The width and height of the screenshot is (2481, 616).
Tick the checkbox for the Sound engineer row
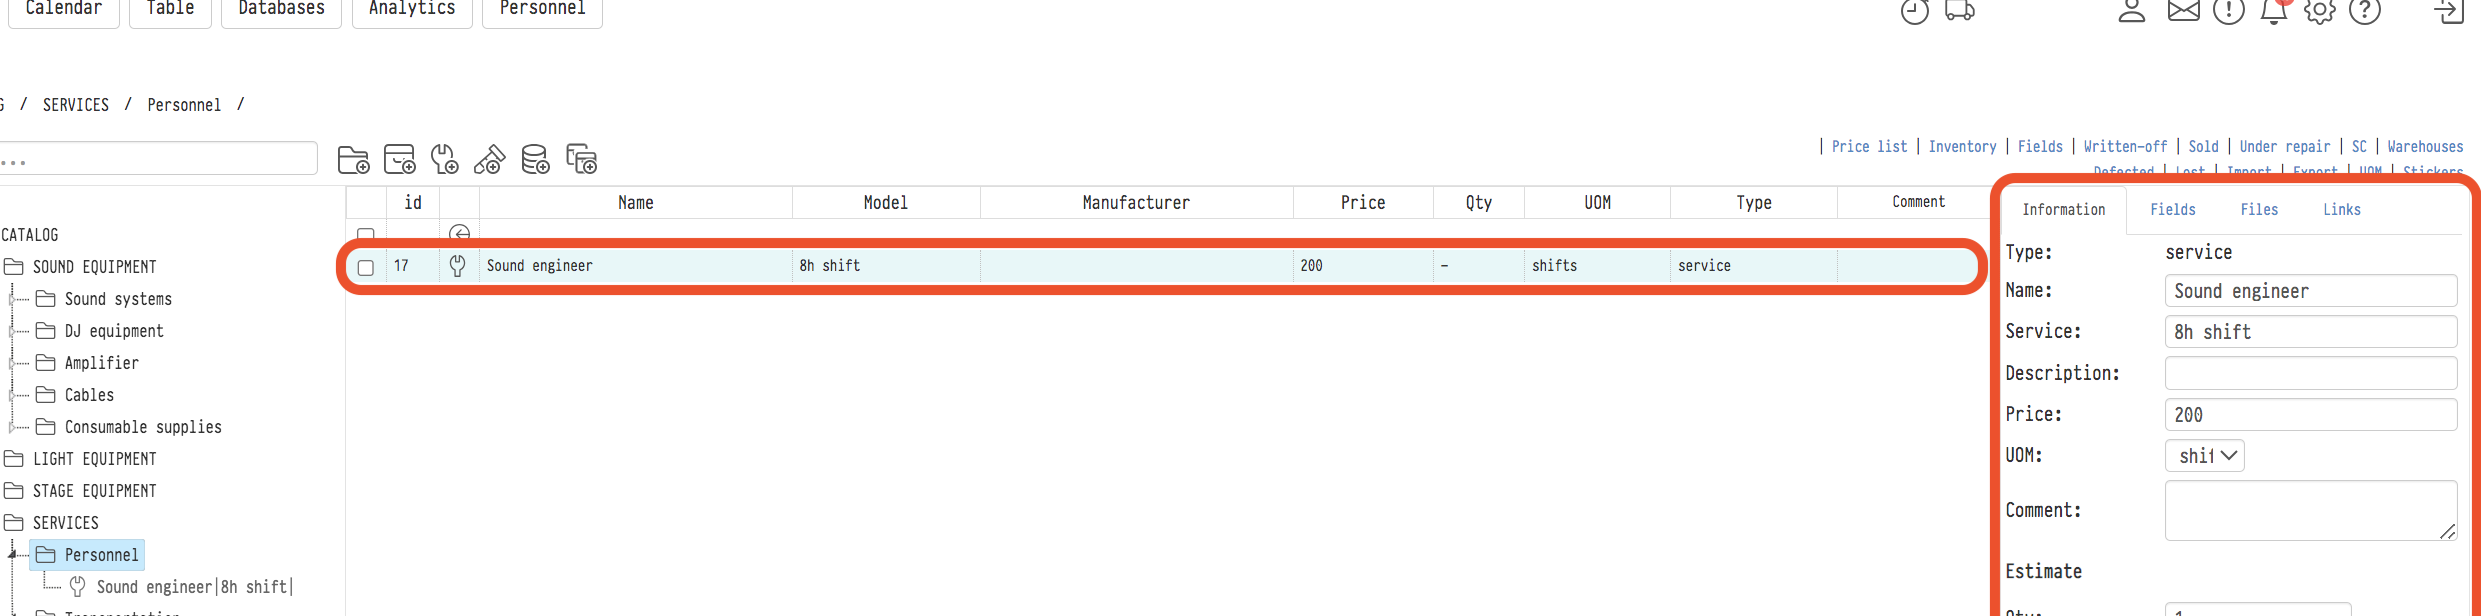pyautogui.click(x=366, y=267)
